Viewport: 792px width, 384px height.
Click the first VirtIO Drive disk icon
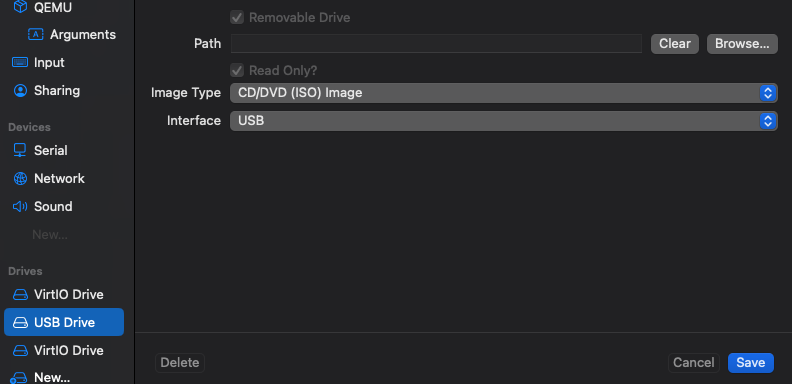(20, 295)
